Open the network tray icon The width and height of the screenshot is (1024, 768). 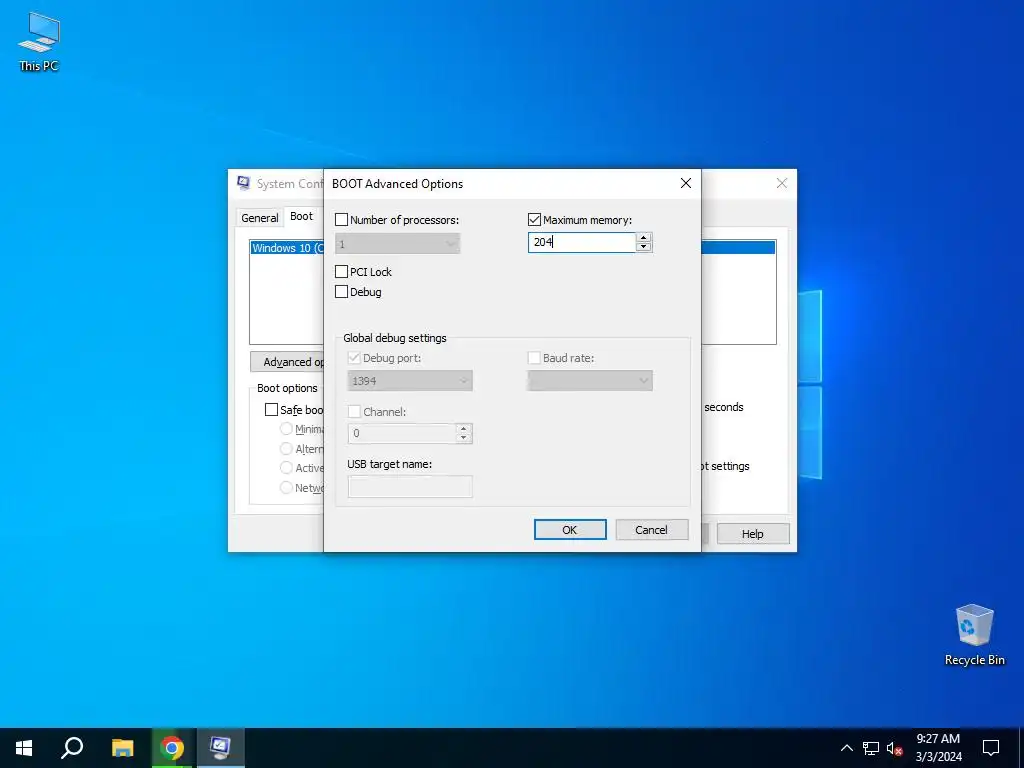click(x=871, y=748)
